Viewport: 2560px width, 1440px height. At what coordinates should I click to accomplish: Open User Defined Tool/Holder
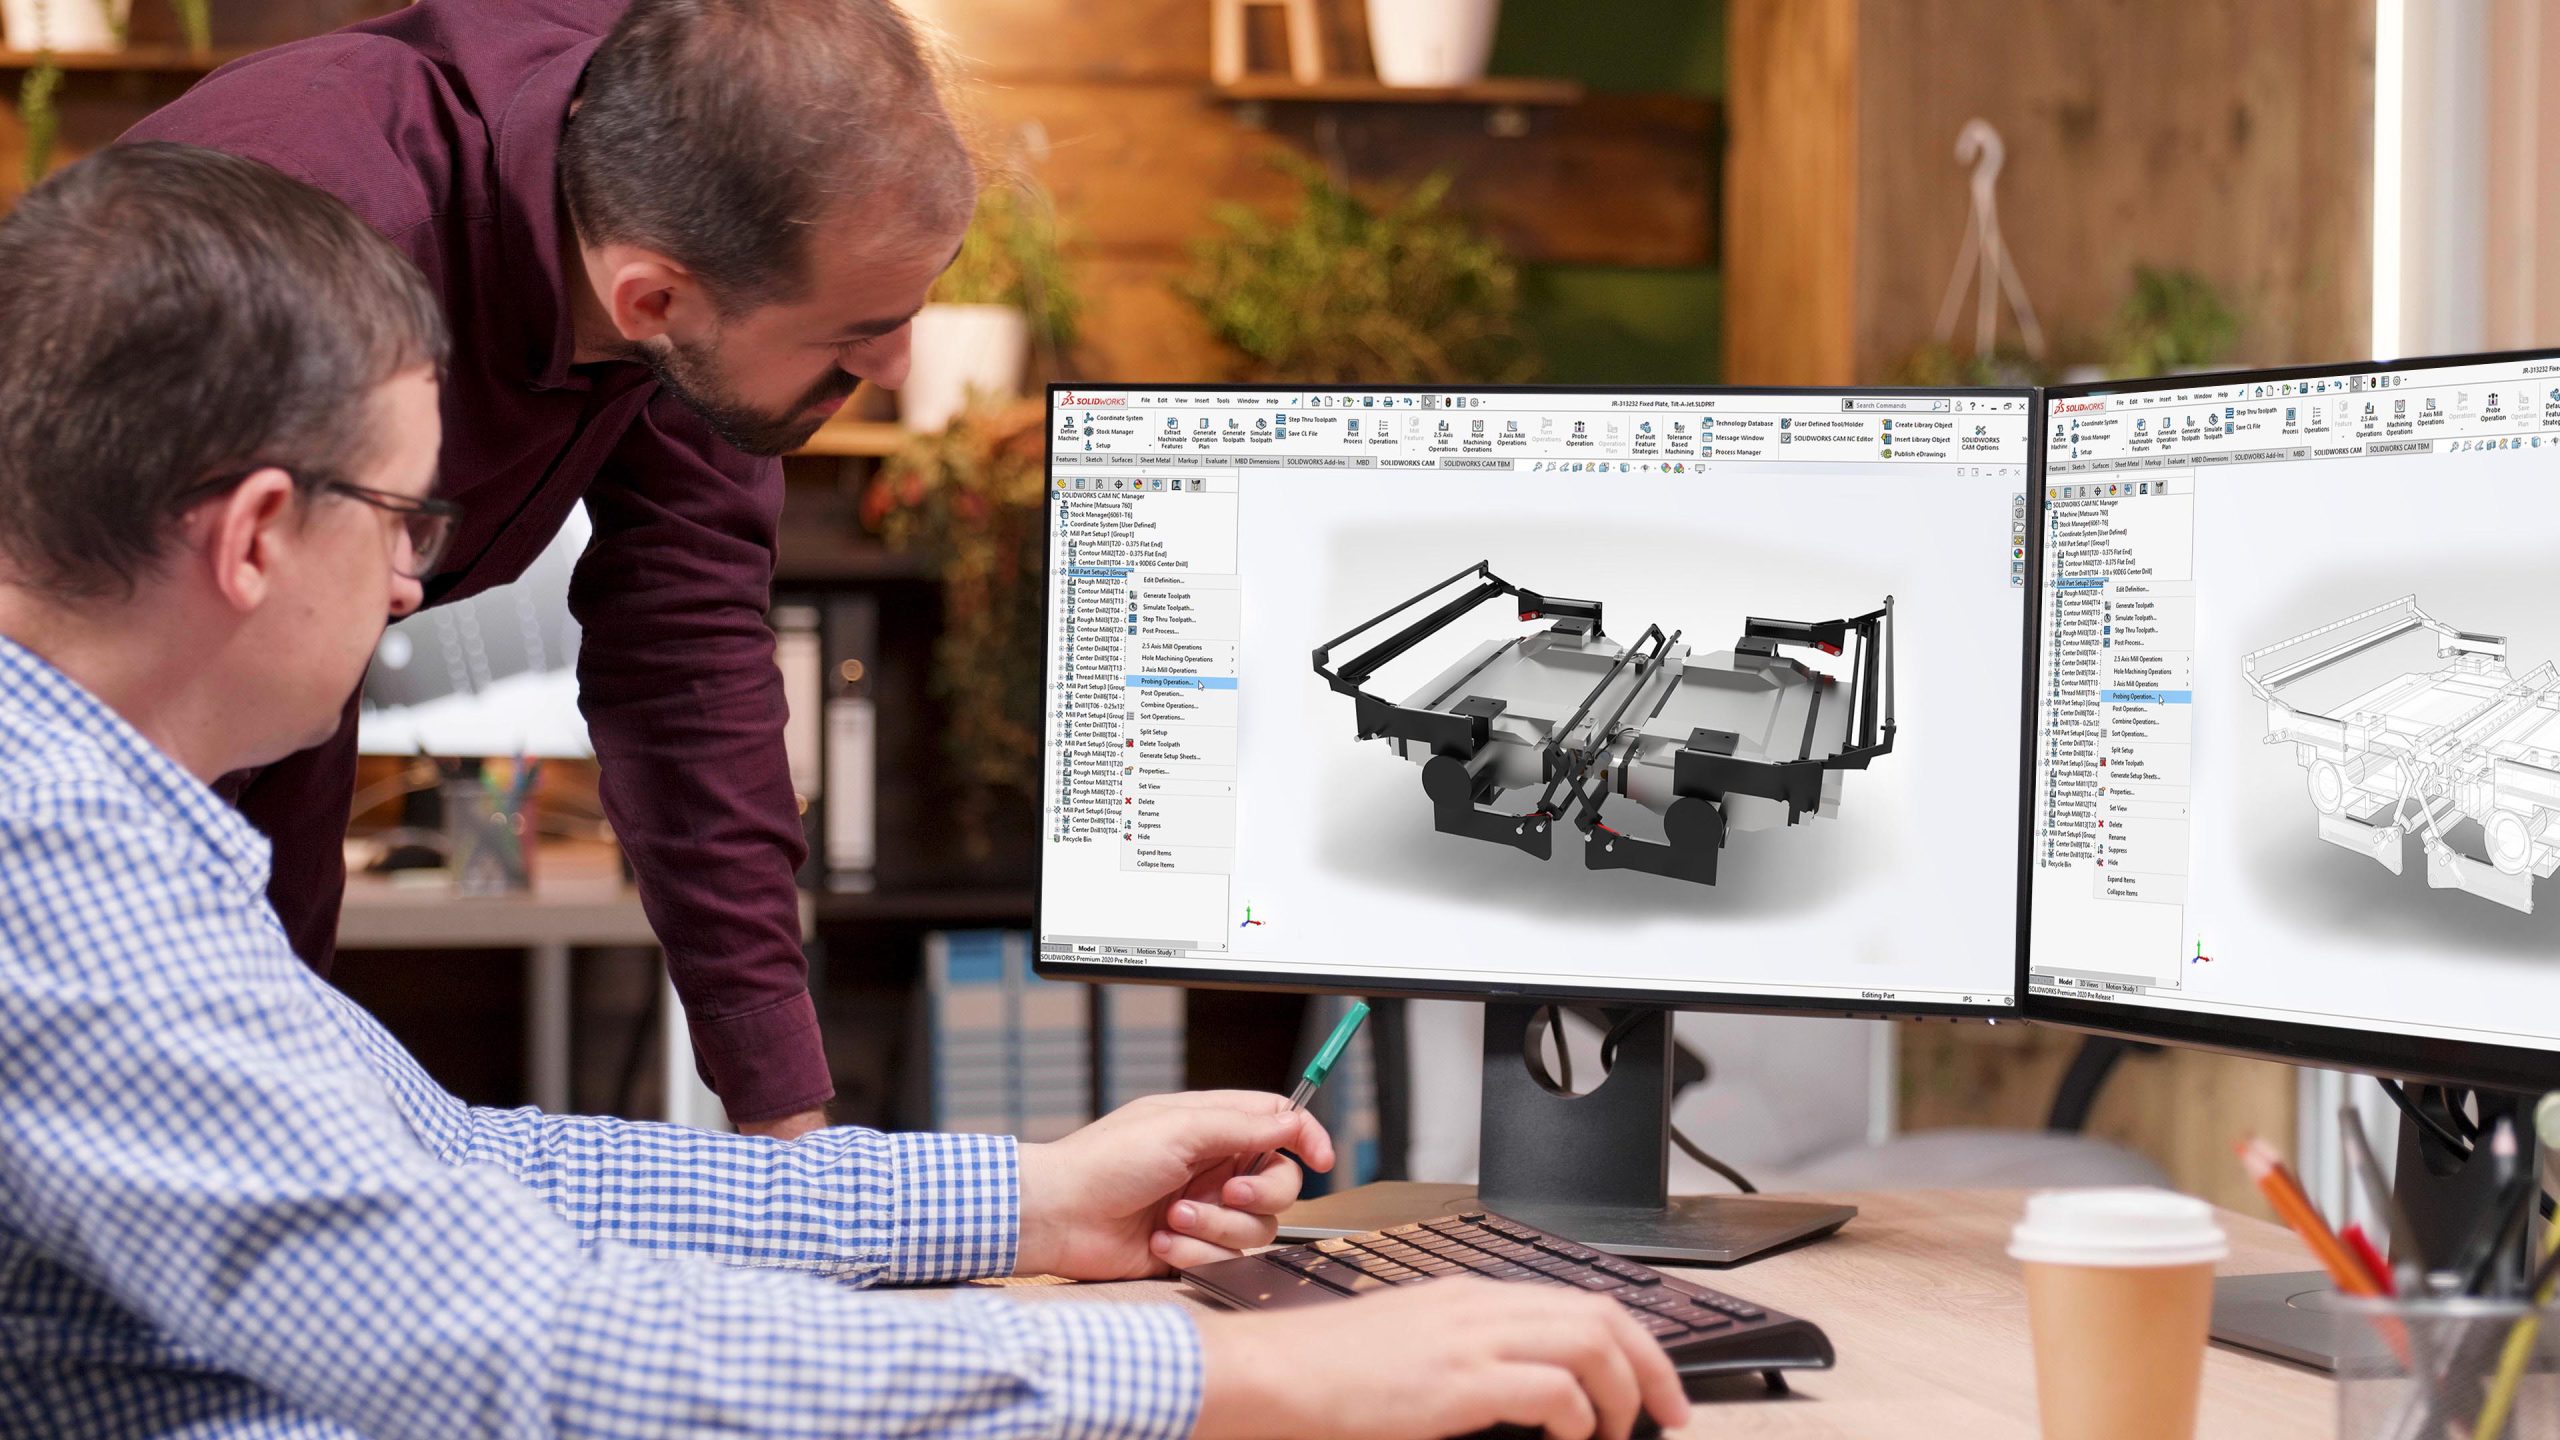pos(1822,424)
